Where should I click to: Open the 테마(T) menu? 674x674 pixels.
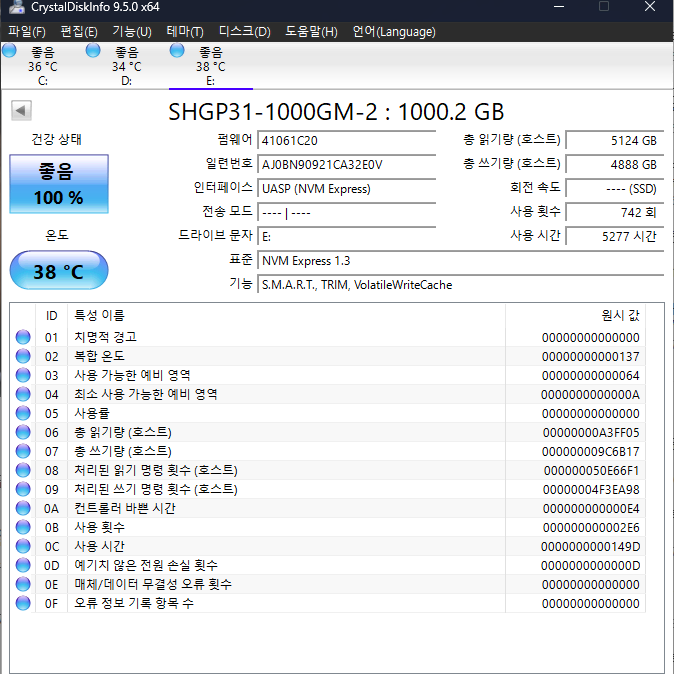(185, 32)
